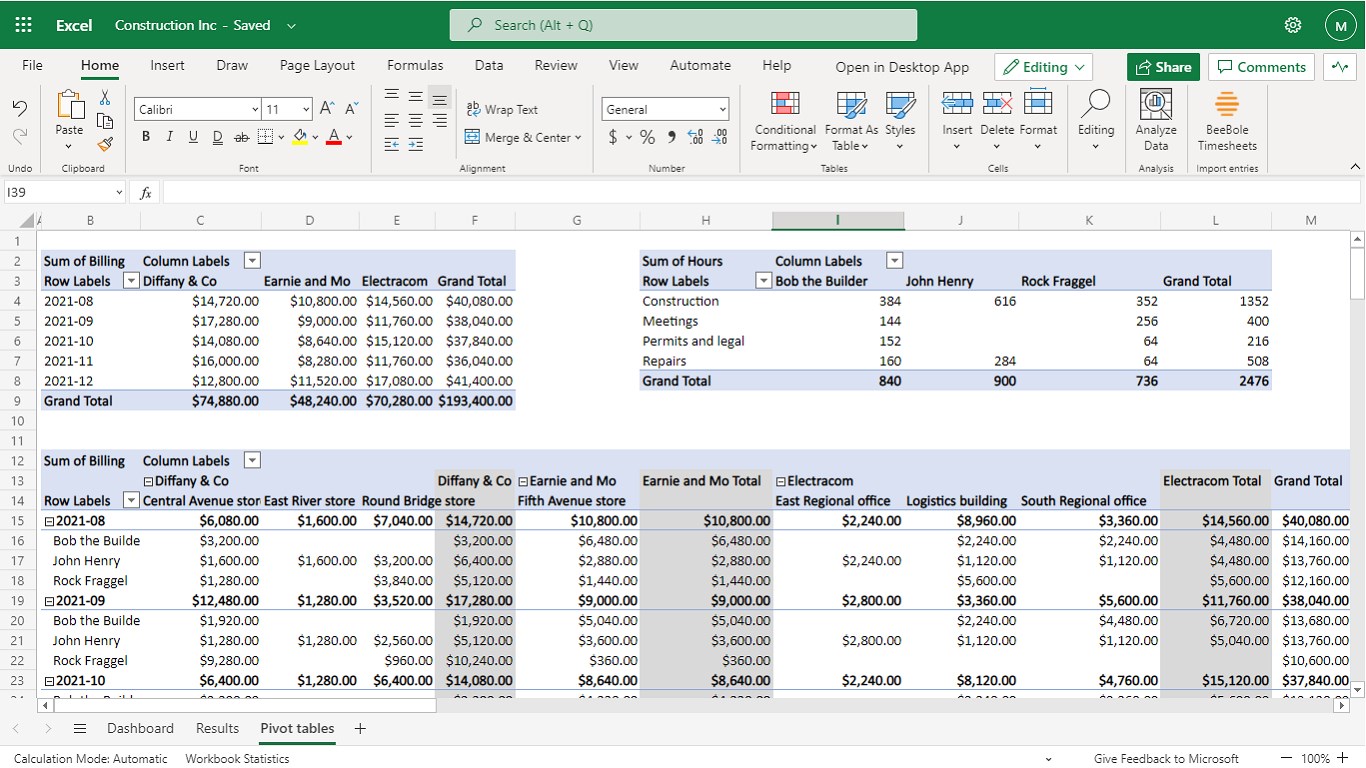Click the Undo arrow icon
The image size is (1366, 768).
[x=20, y=109]
